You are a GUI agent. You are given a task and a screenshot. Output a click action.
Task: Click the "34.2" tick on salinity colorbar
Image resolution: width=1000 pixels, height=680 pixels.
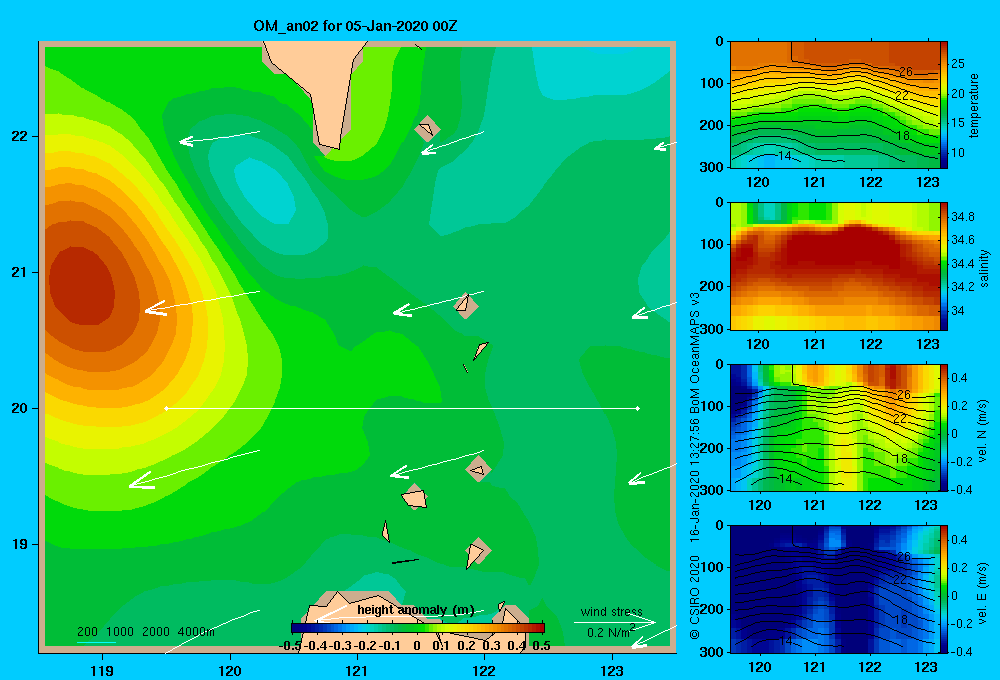[x=962, y=286]
